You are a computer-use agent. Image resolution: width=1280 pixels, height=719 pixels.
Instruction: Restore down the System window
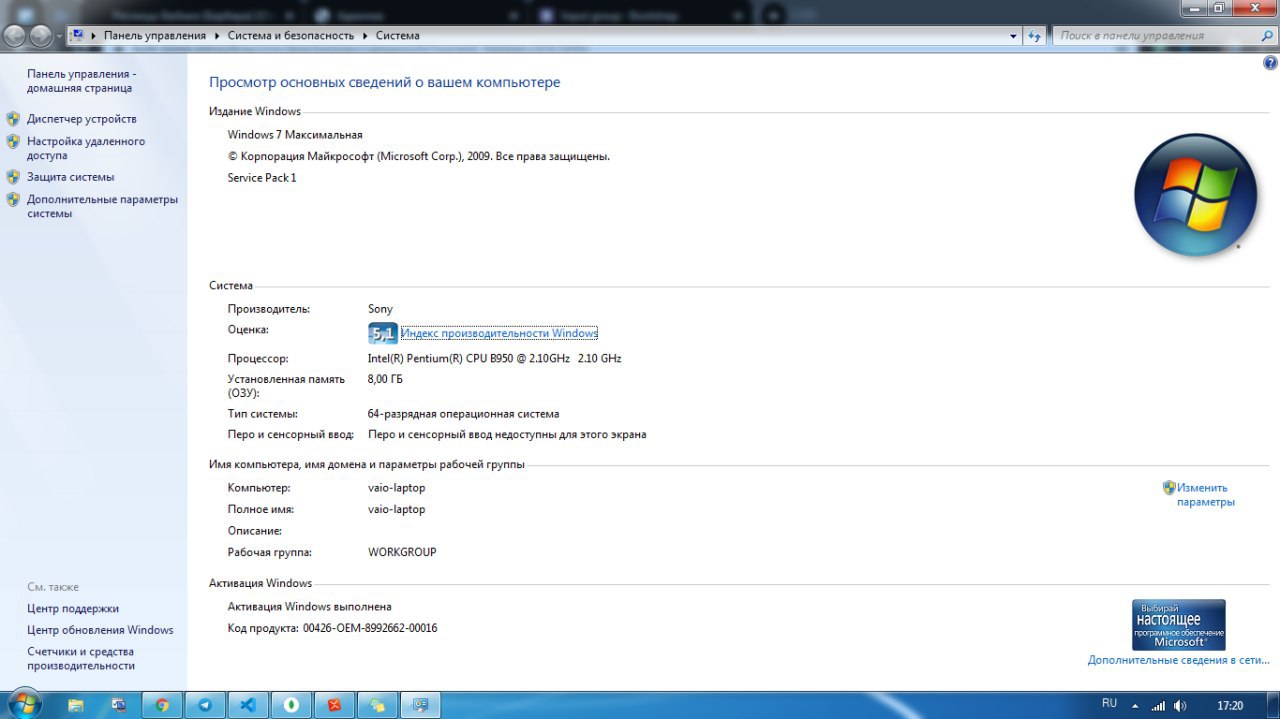pyautogui.click(x=1219, y=8)
